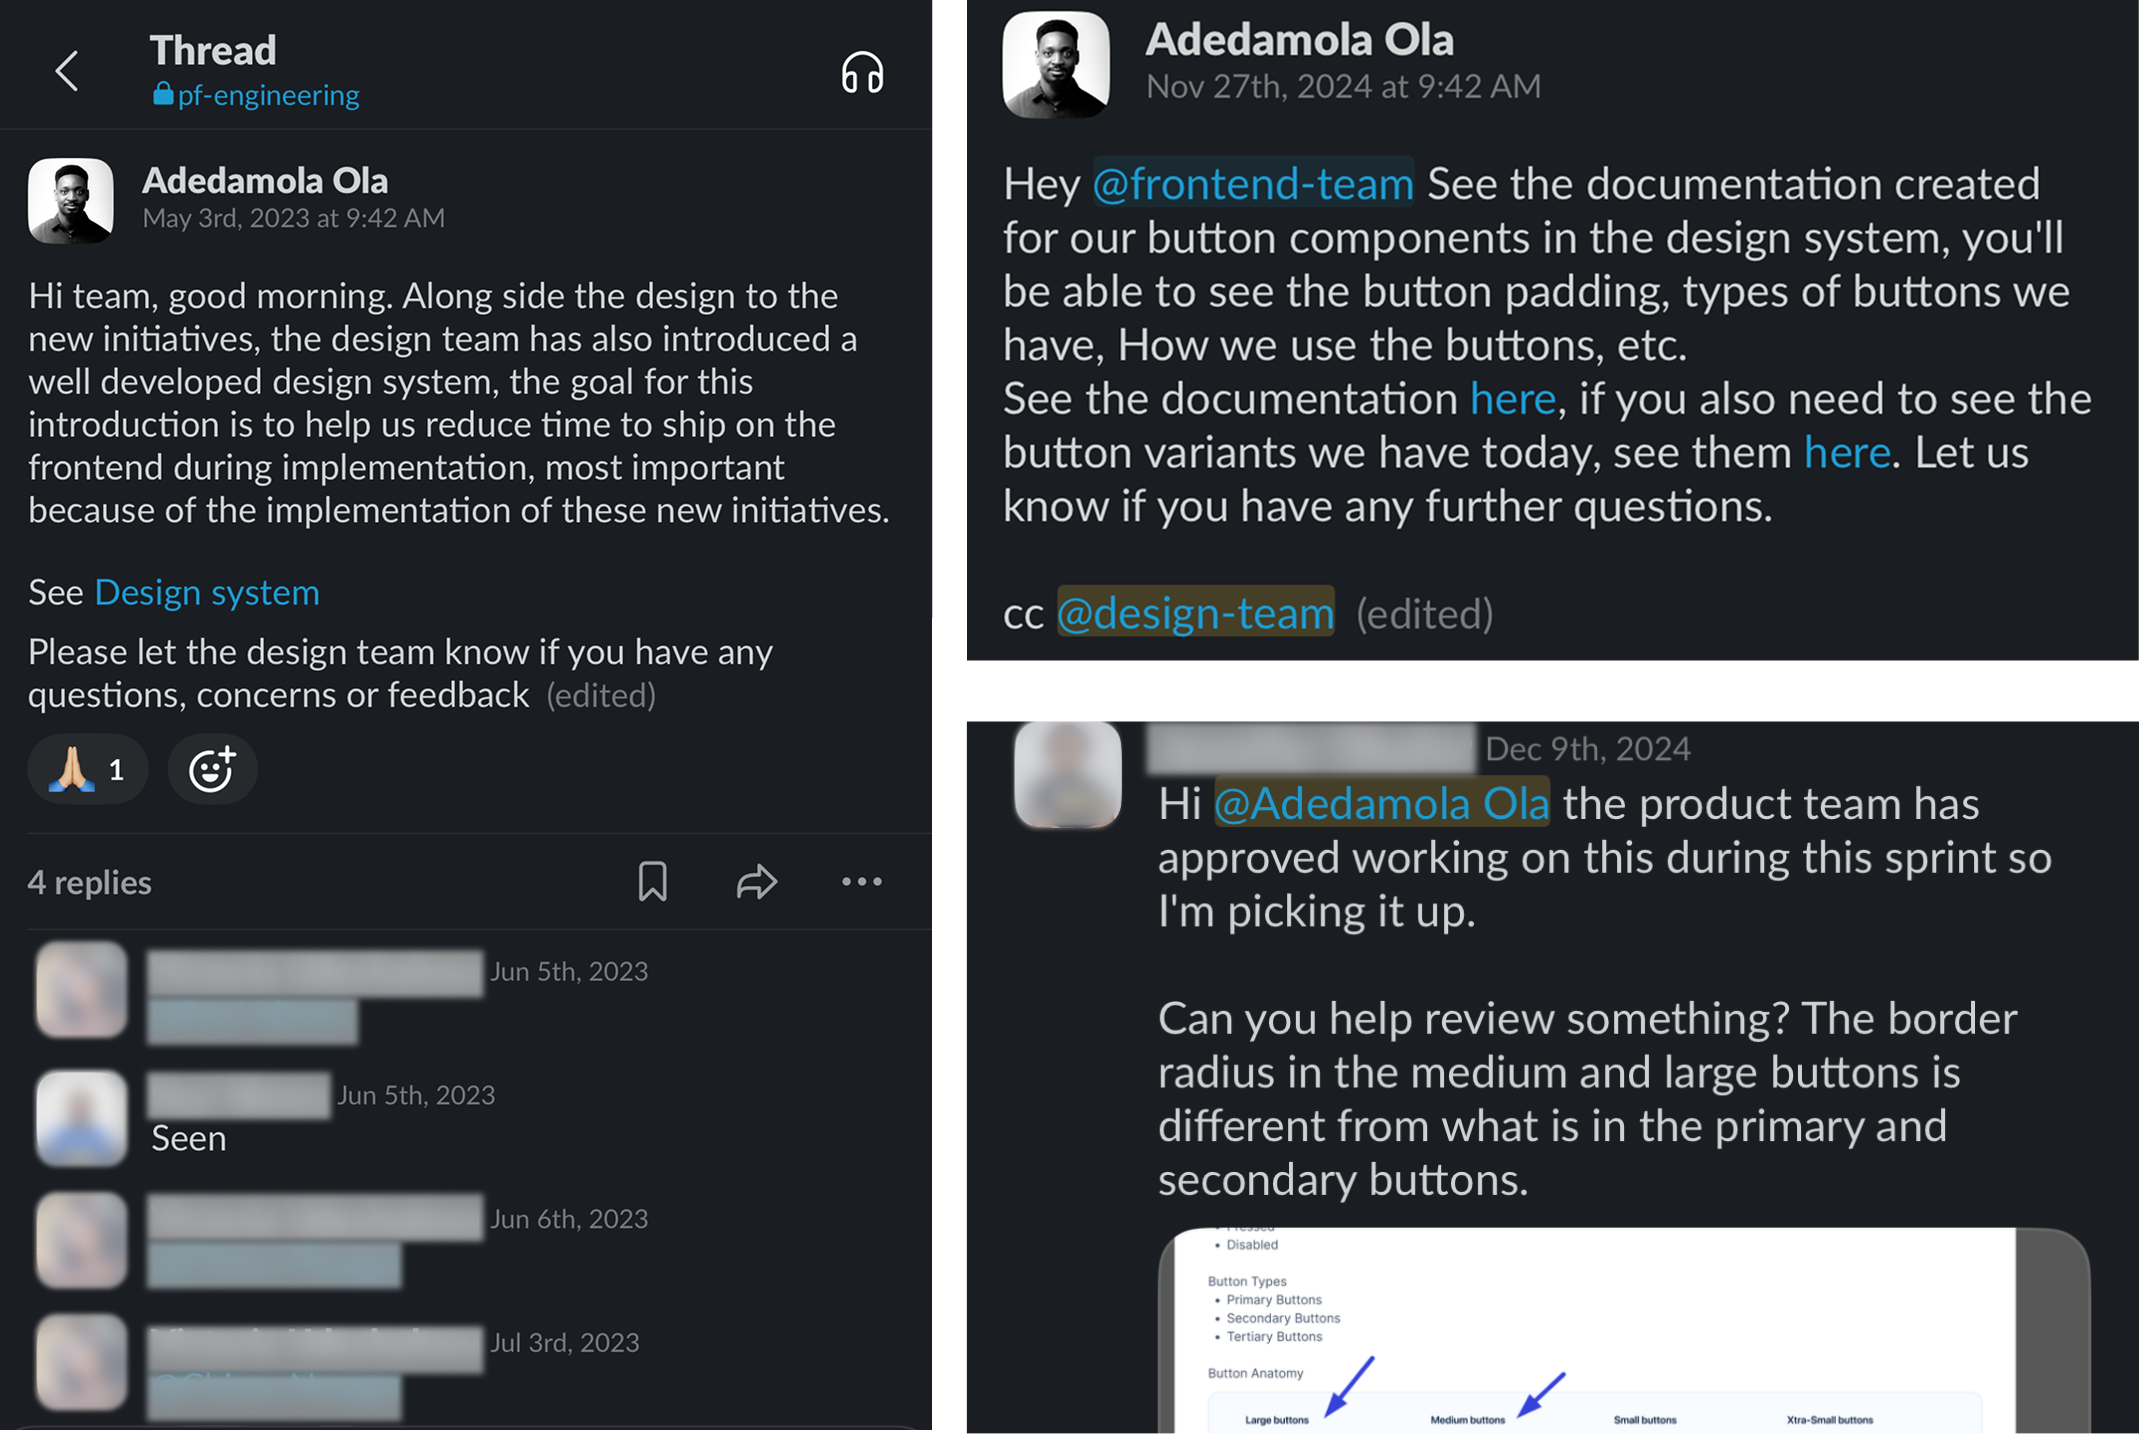Screen dimensions: 2139x1434
Task: Click the avatar beside the 'Seen' reply
Action: click(x=81, y=1117)
